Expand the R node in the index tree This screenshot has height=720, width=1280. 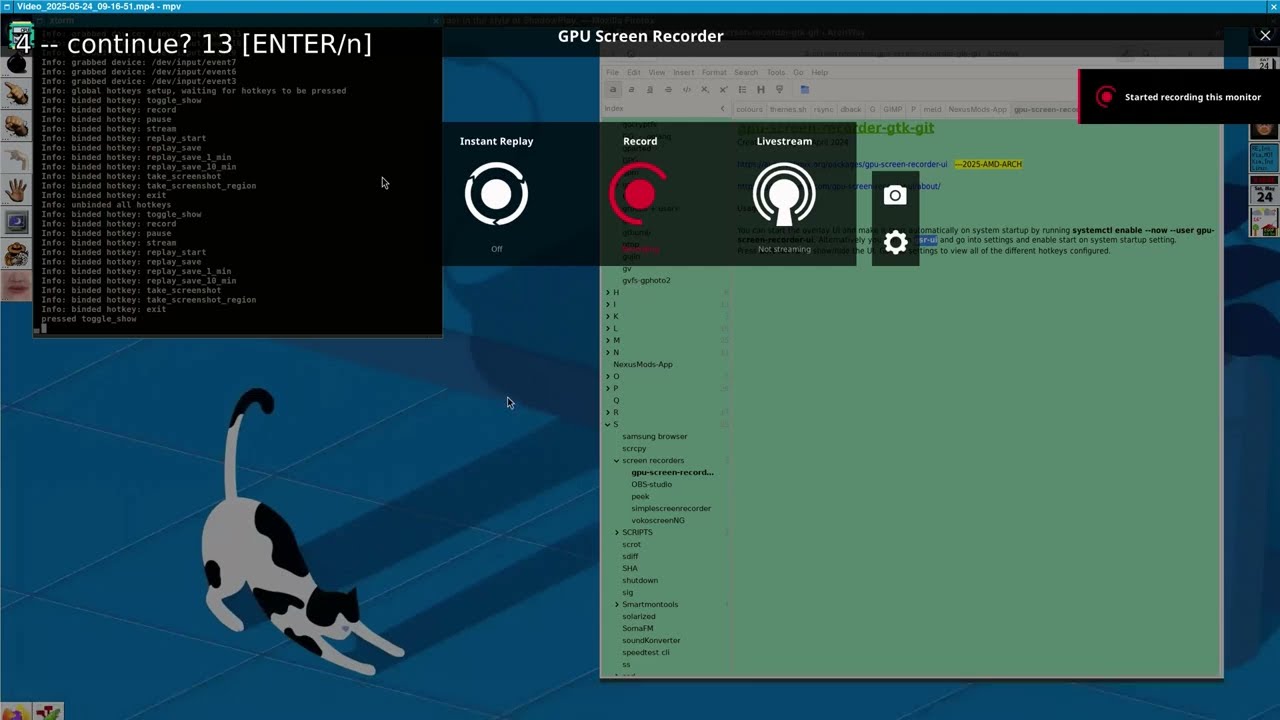(608, 412)
